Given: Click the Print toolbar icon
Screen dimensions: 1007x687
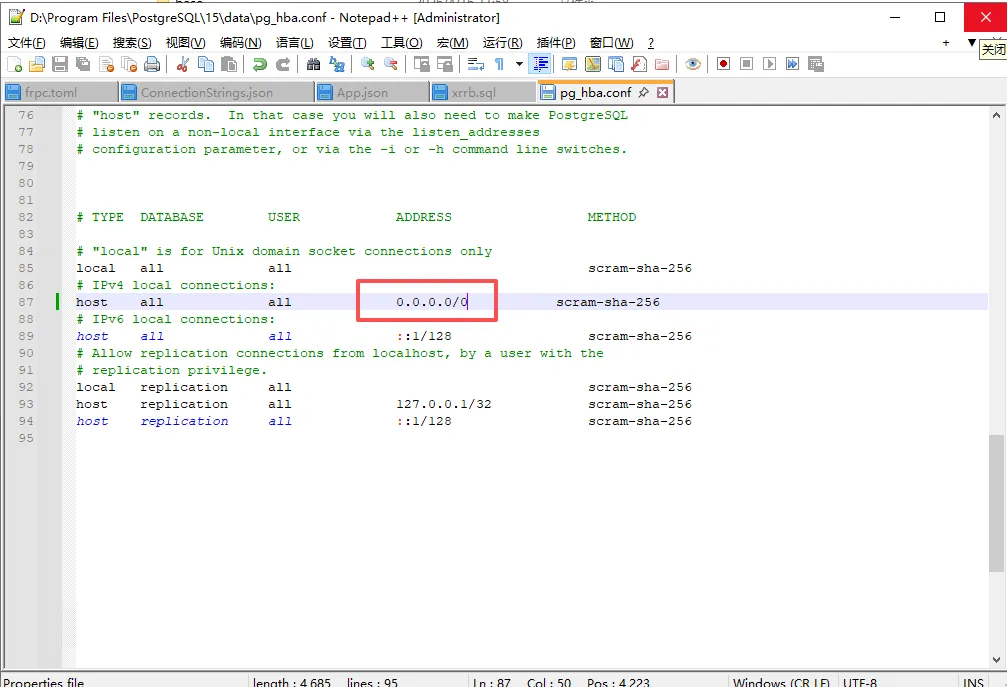Looking at the screenshot, I should pos(152,64).
